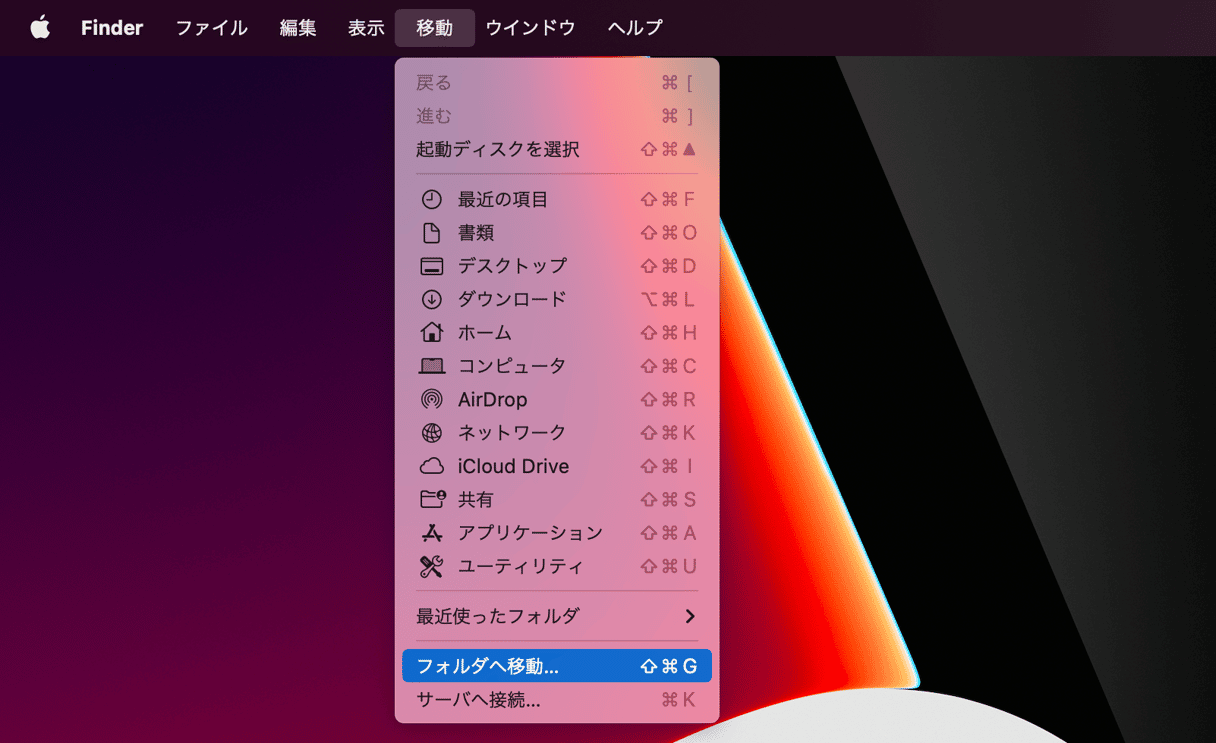The height and width of the screenshot is (743, 1216).
Task: Select アプリケーション menu entry
Action: click(557, 533)
